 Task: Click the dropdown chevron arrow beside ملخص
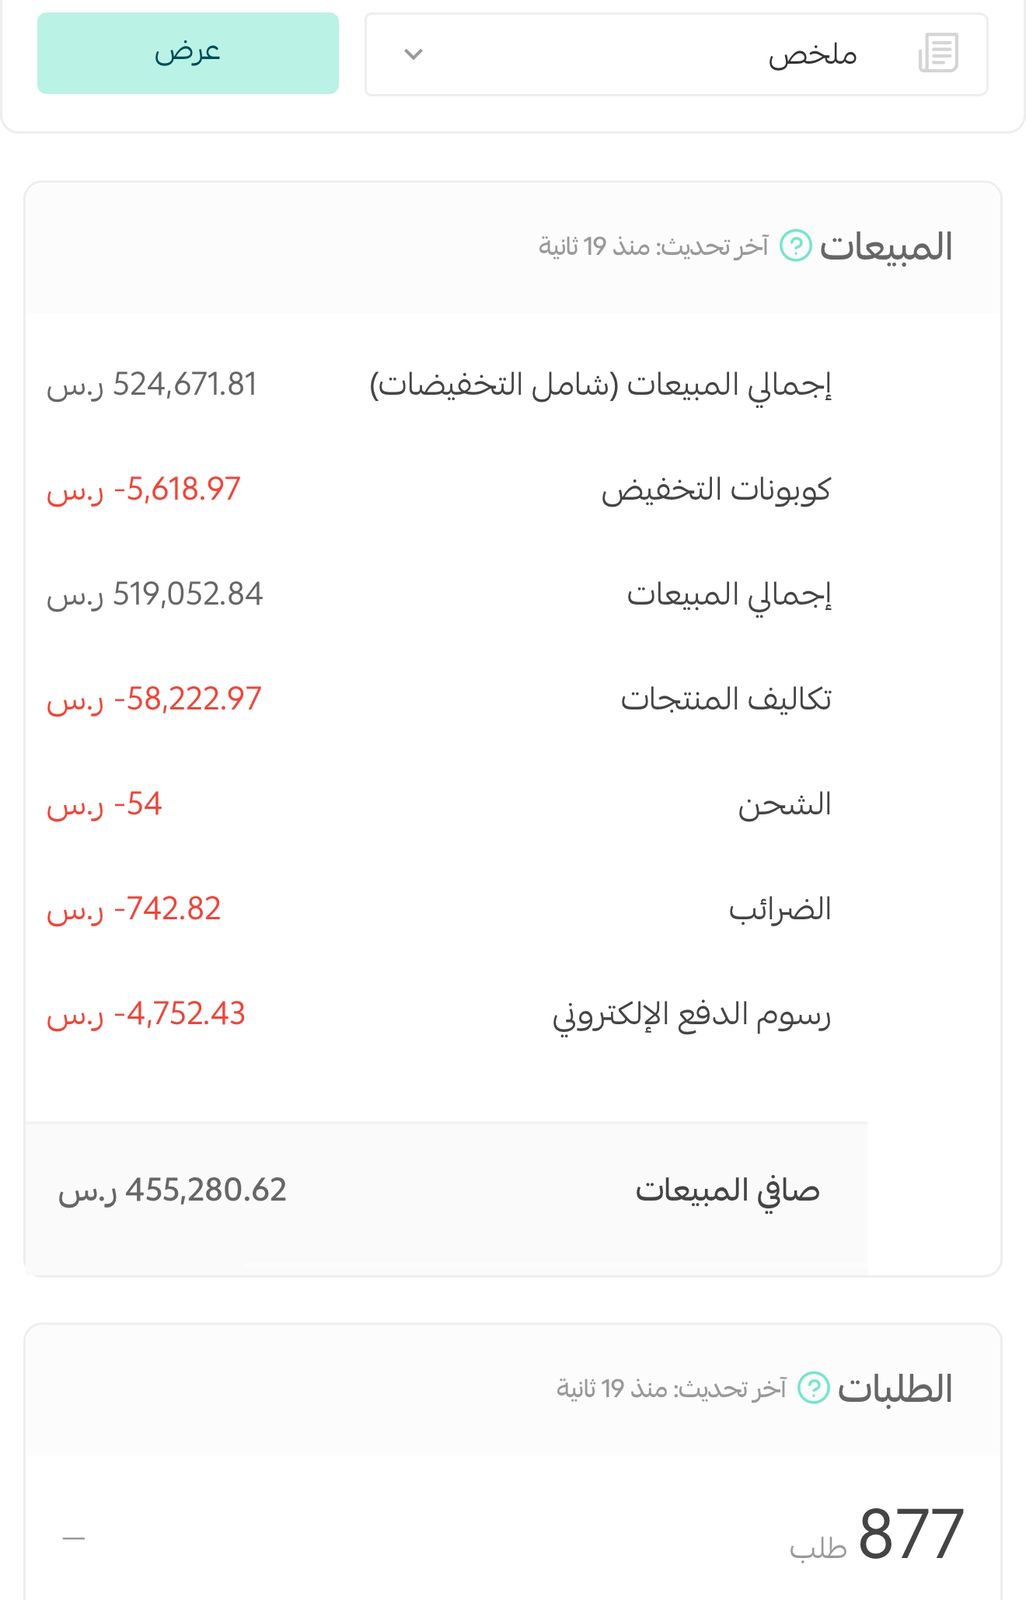click(x=413, y=55)
